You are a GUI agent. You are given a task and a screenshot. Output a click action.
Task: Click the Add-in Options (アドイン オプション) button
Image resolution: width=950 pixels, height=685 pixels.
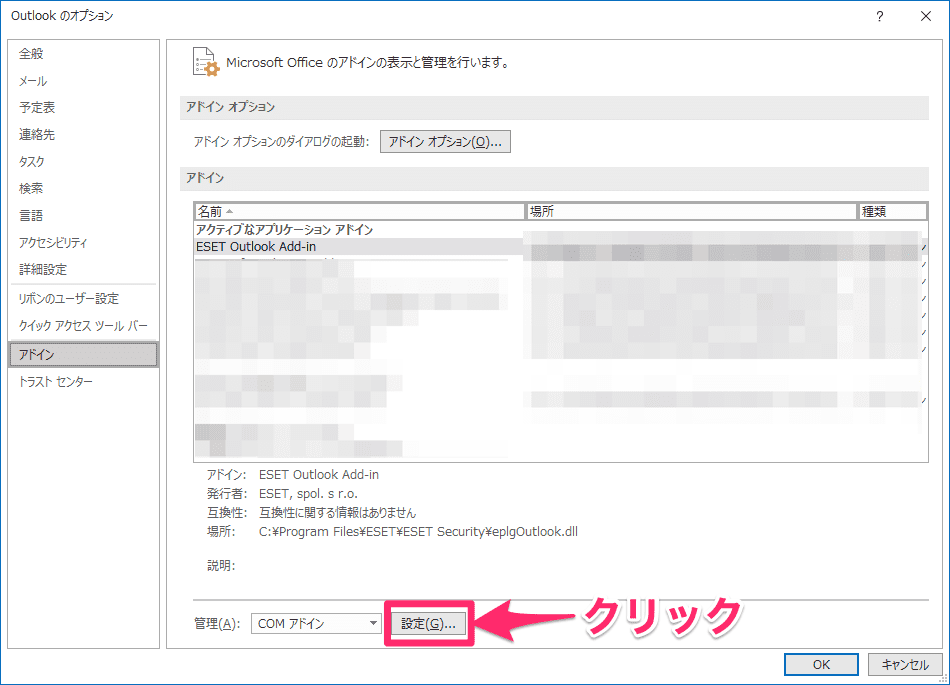pos(445,142)
